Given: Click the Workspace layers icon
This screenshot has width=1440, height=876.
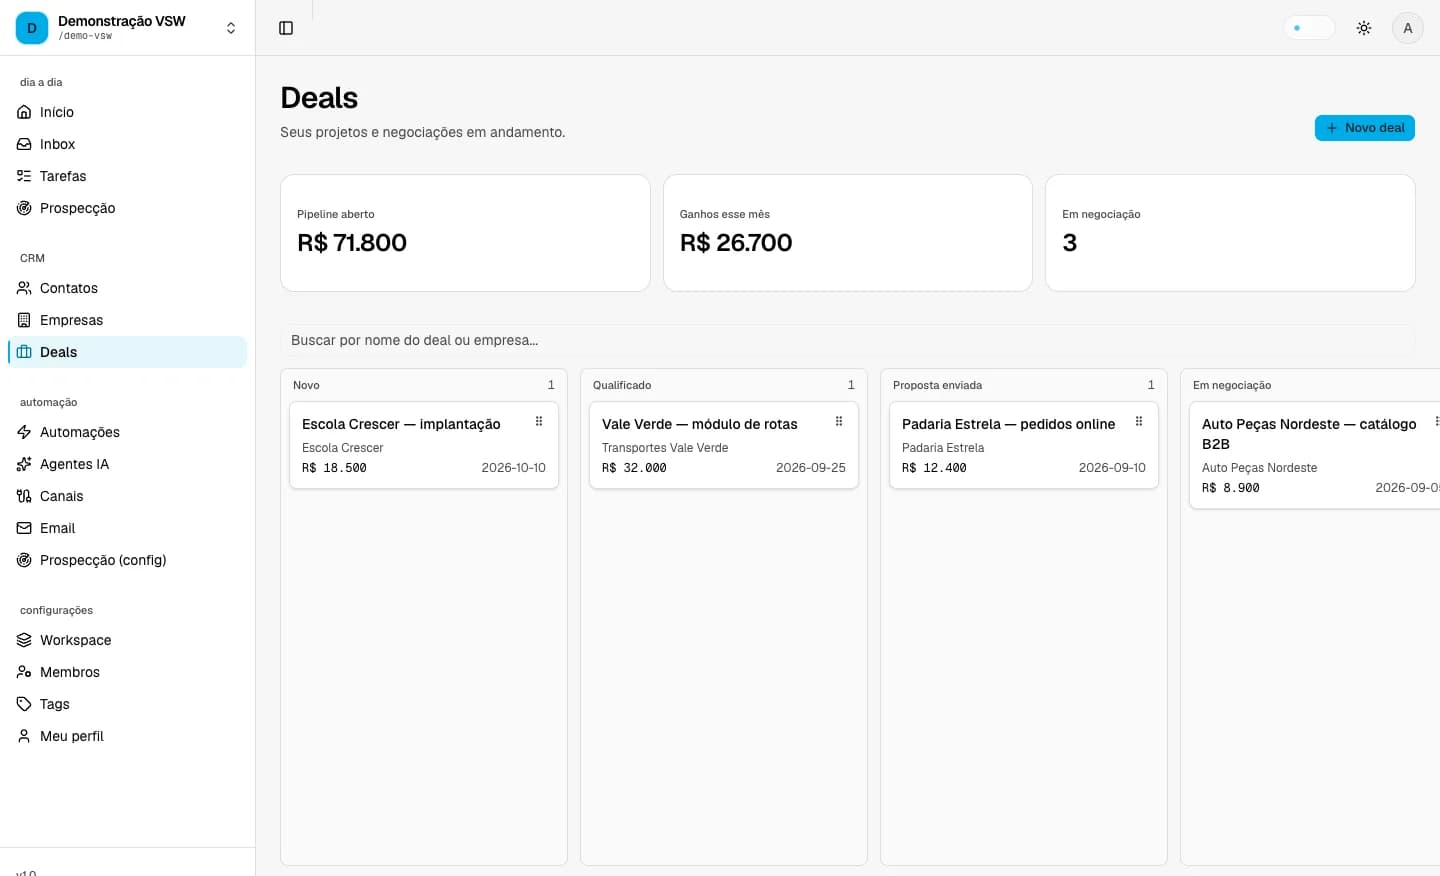Looking at the screenshot, I should tap(24, 640).
